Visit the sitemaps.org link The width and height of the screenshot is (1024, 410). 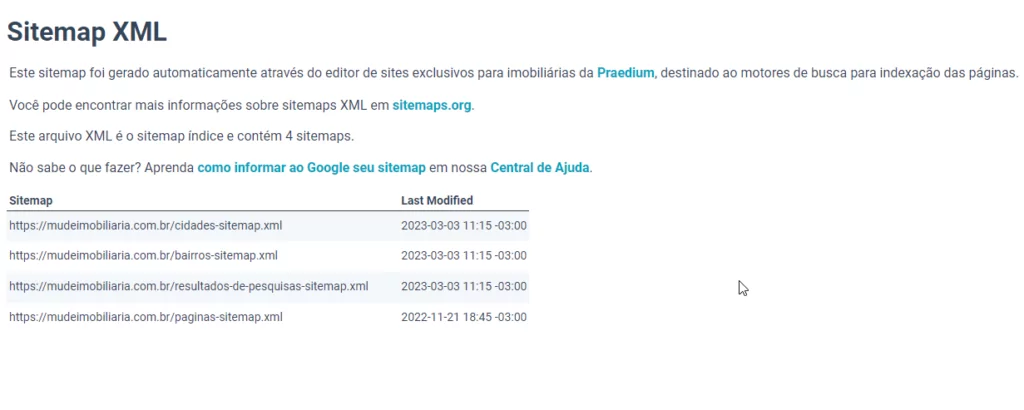click(431, 104)
